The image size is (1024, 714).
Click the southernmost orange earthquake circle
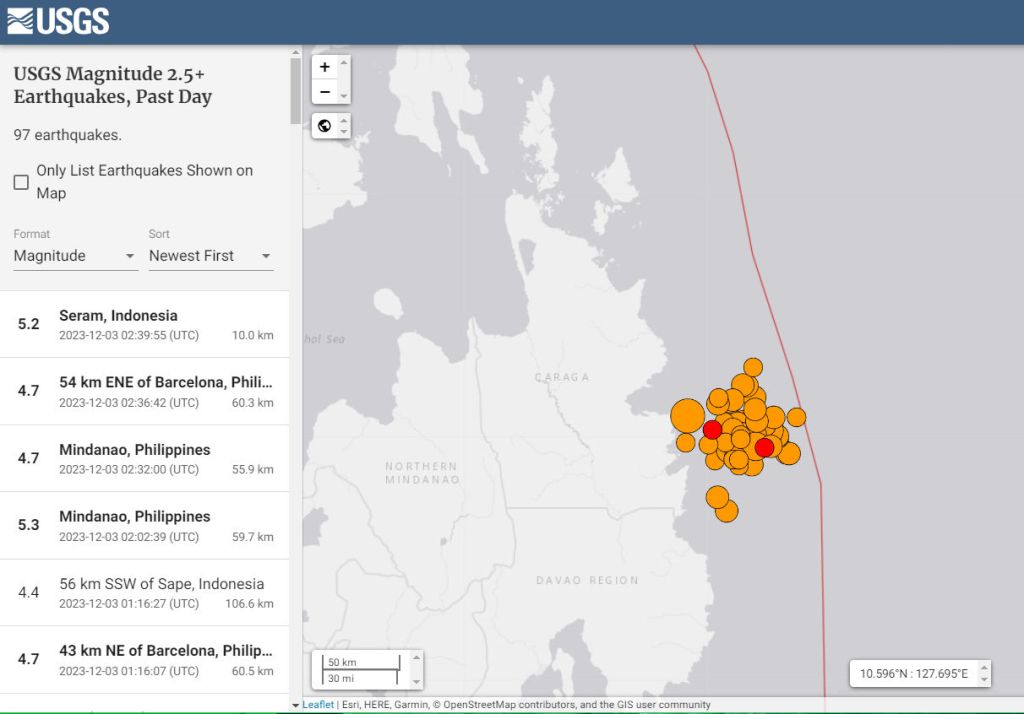(727, 511)
